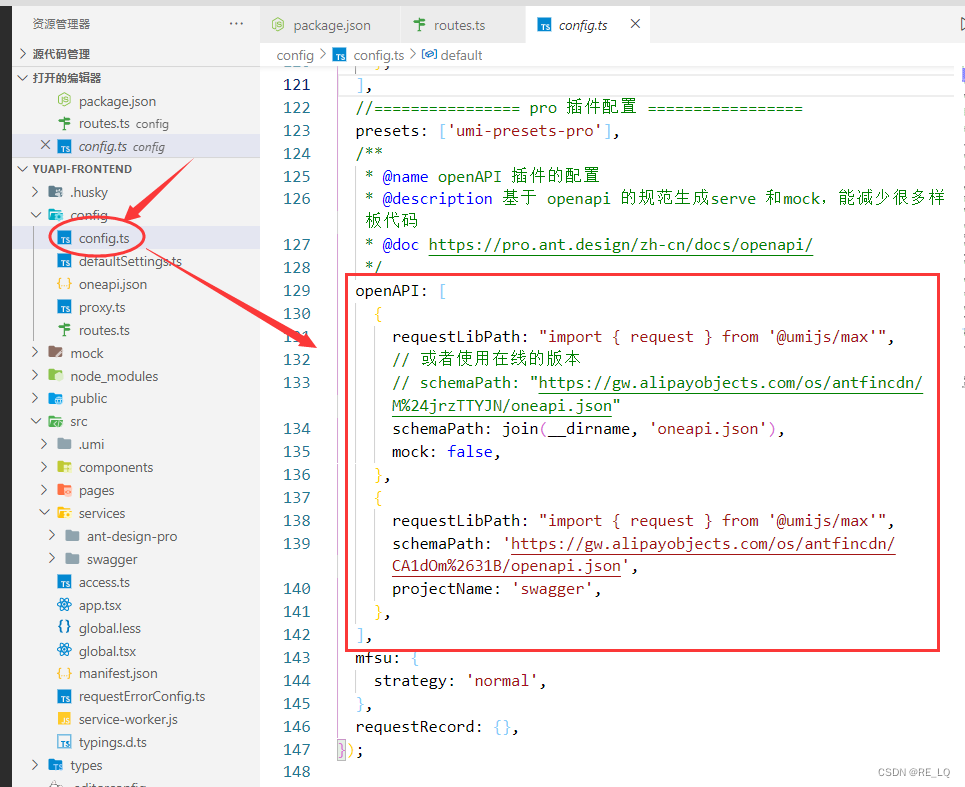
Task: Open the M%24jrzTTYJN/oneapi.json link on line 133
Action: click(502, 406)
